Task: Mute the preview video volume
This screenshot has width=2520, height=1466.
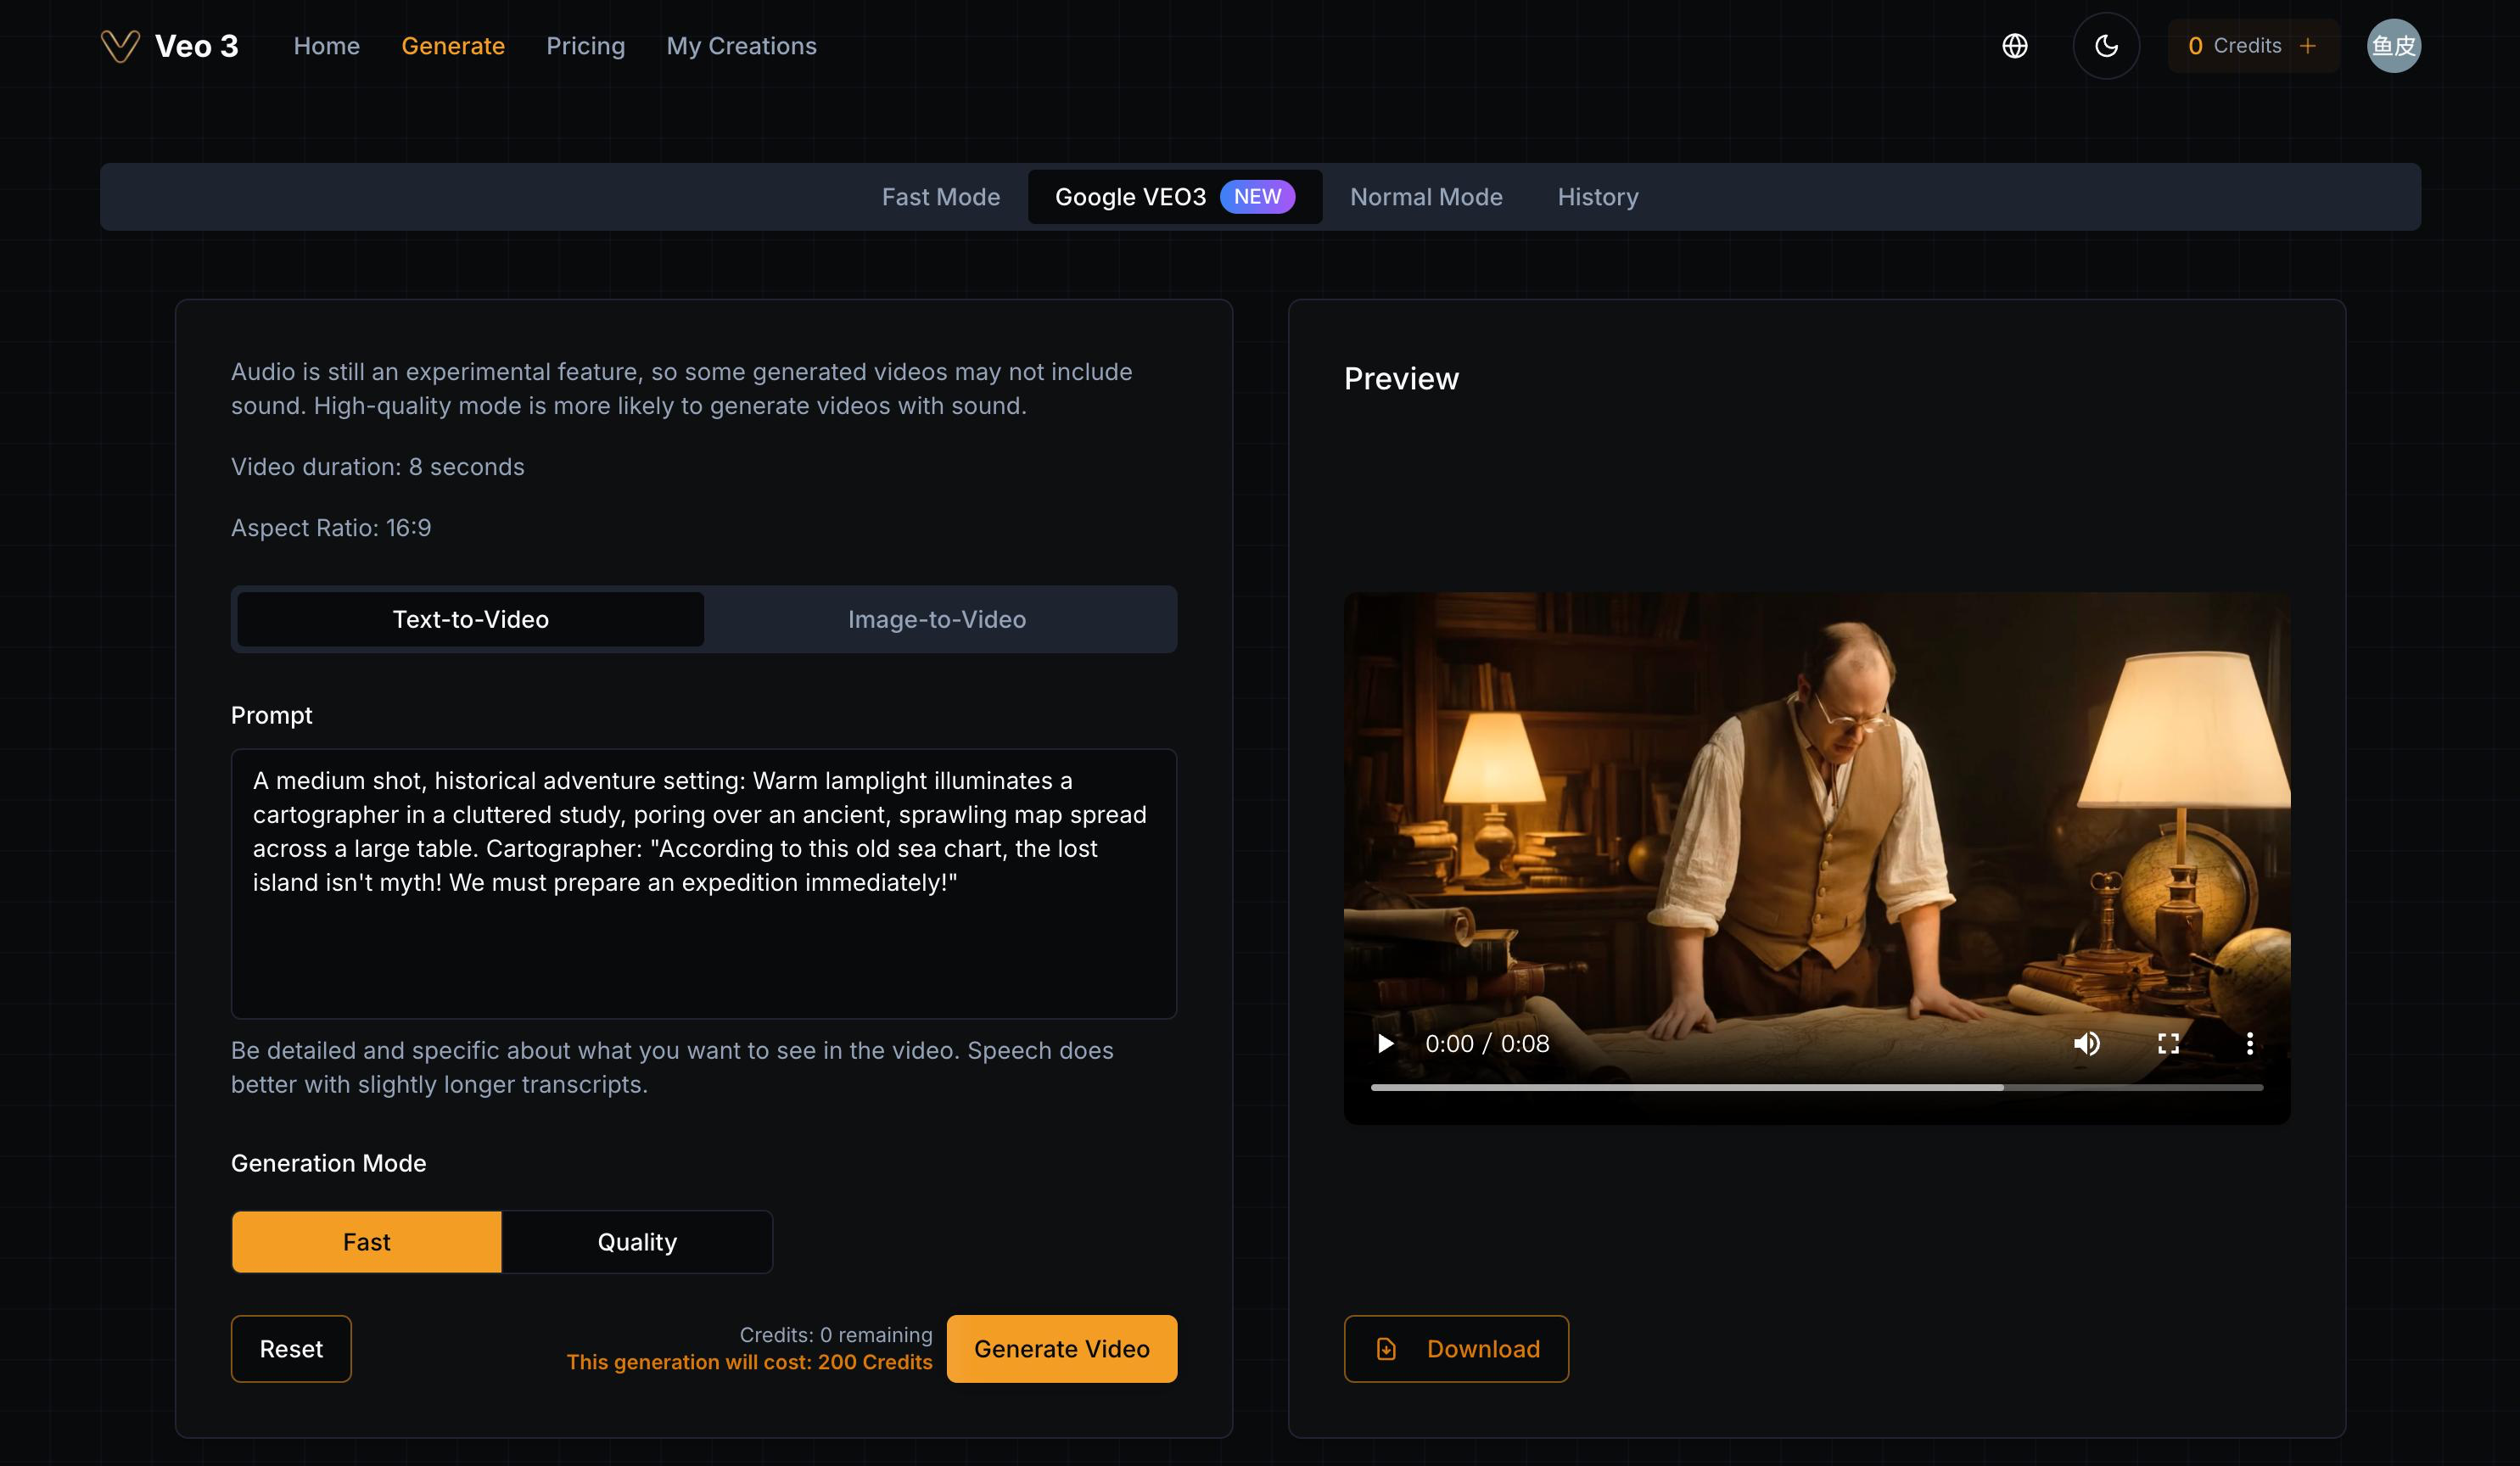Action: (x=2087, y=1044)
